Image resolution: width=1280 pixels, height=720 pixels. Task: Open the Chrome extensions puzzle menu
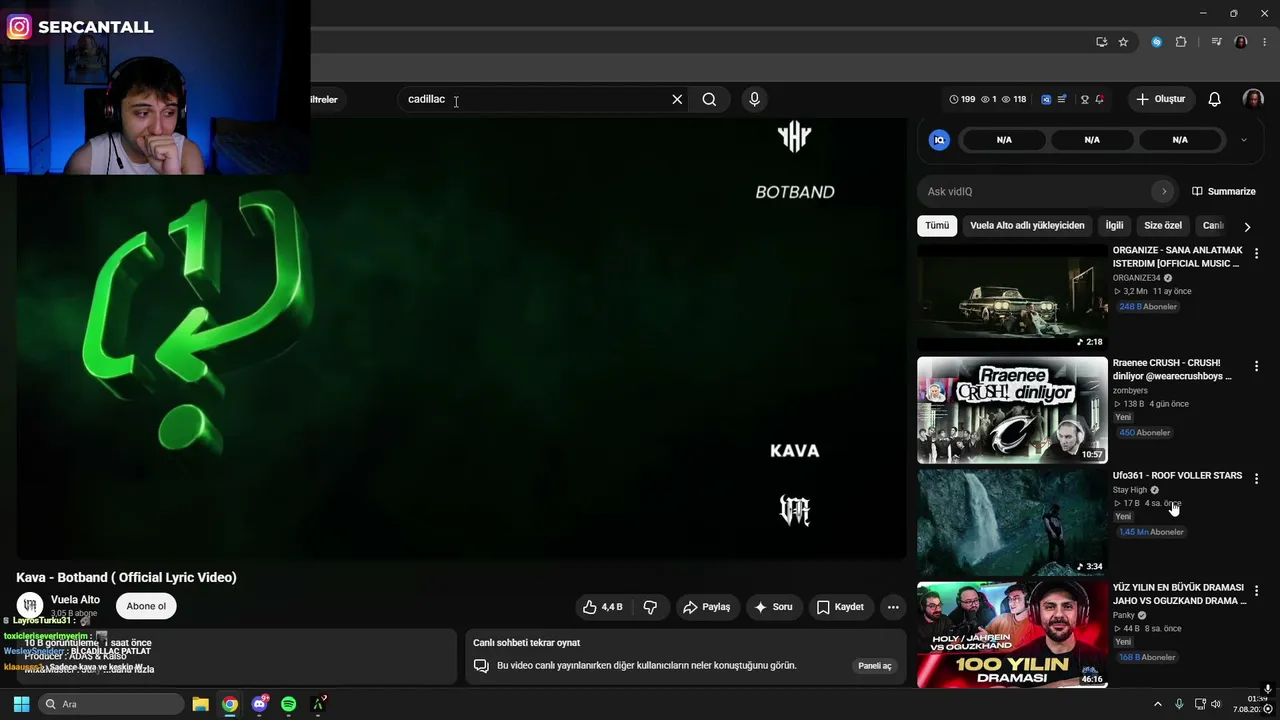pos(1181,42)
